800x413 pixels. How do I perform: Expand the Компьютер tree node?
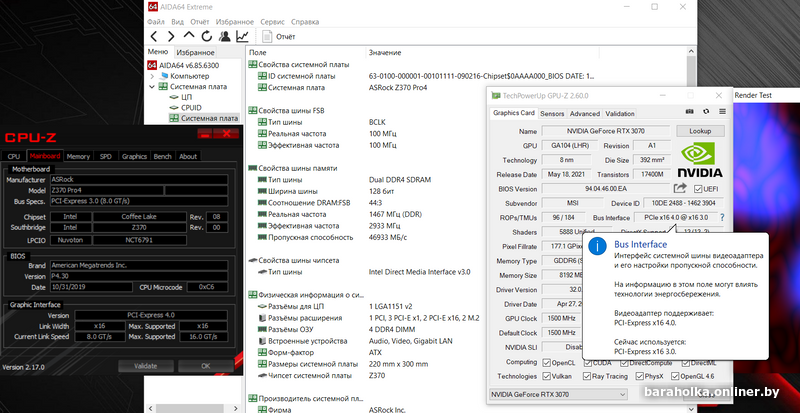[x=153, y=76]
